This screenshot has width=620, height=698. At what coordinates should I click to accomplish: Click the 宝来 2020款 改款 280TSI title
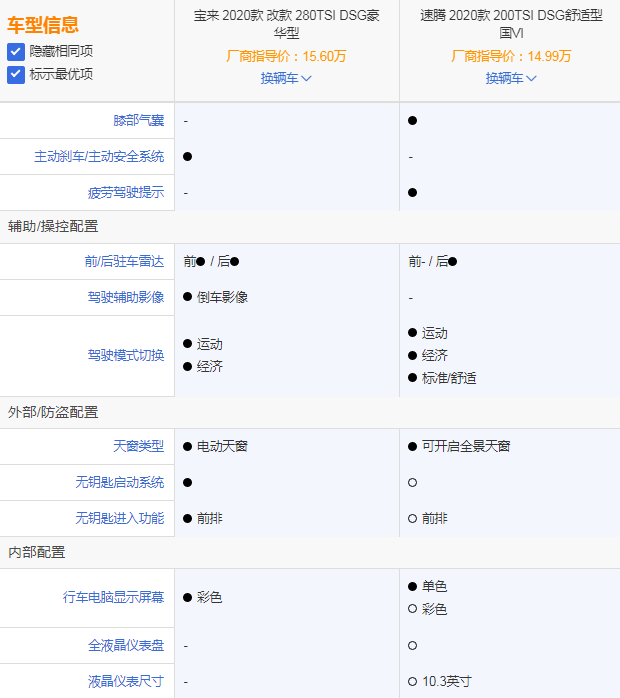coord(286,24)
